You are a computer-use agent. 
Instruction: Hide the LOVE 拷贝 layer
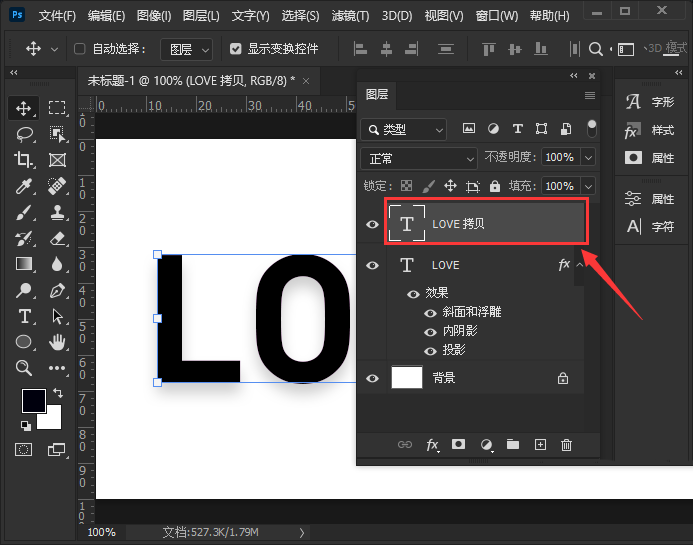coord(372,224)
